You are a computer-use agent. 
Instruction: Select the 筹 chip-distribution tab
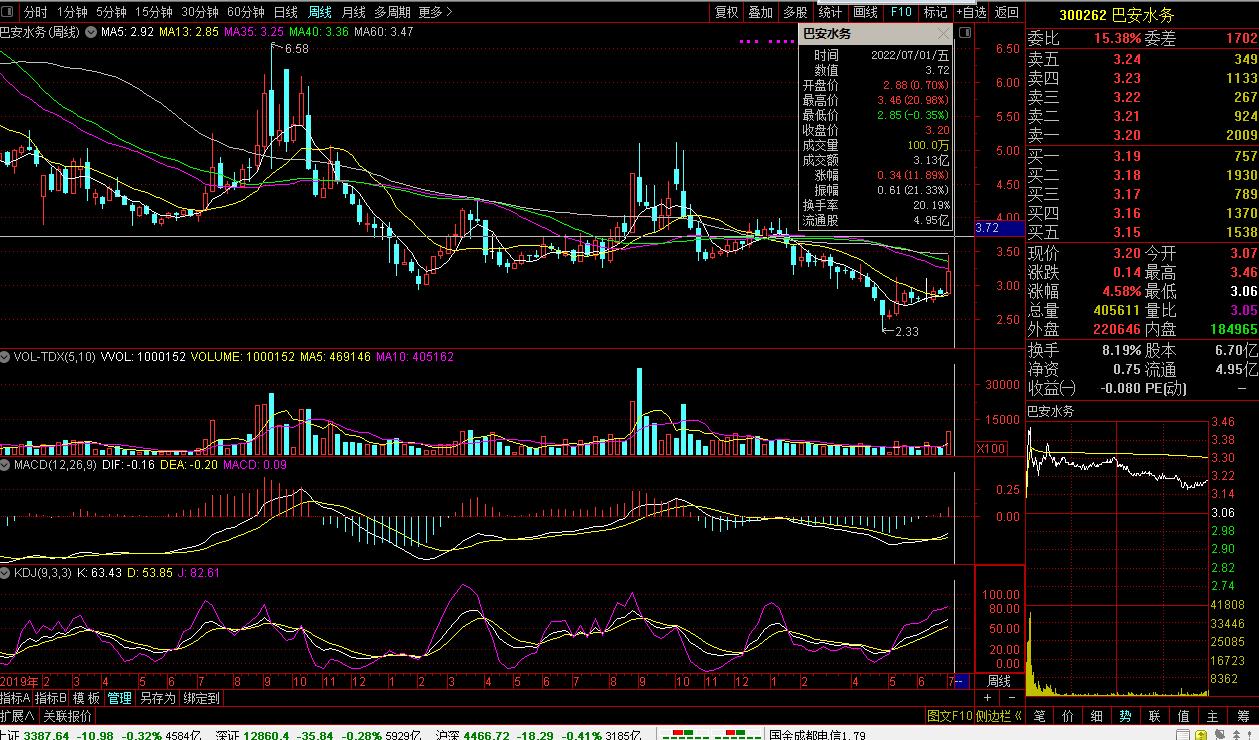click(1242, 716)
